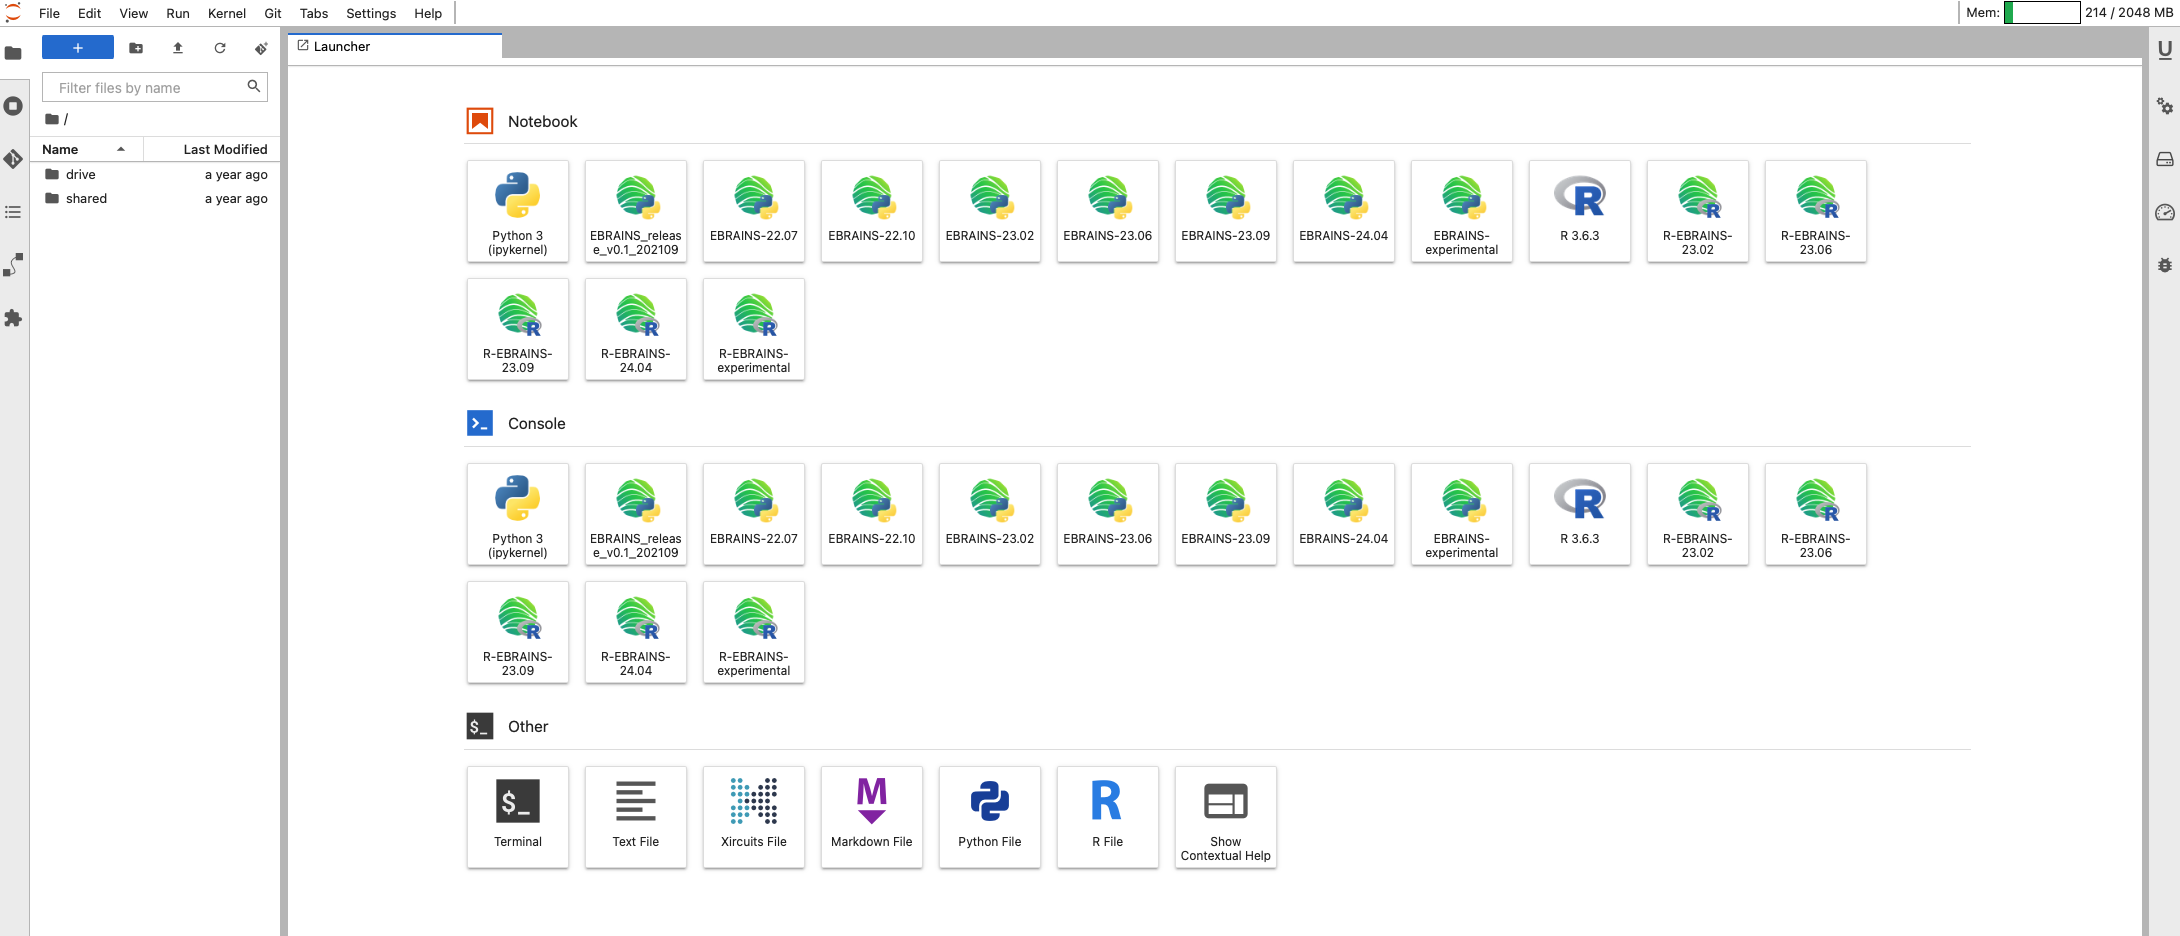The height and width of the screenshot is (936, 2180).
Task: Launch an R-EBRAINS-23.06 notebook
Action: pos(1816,211)
